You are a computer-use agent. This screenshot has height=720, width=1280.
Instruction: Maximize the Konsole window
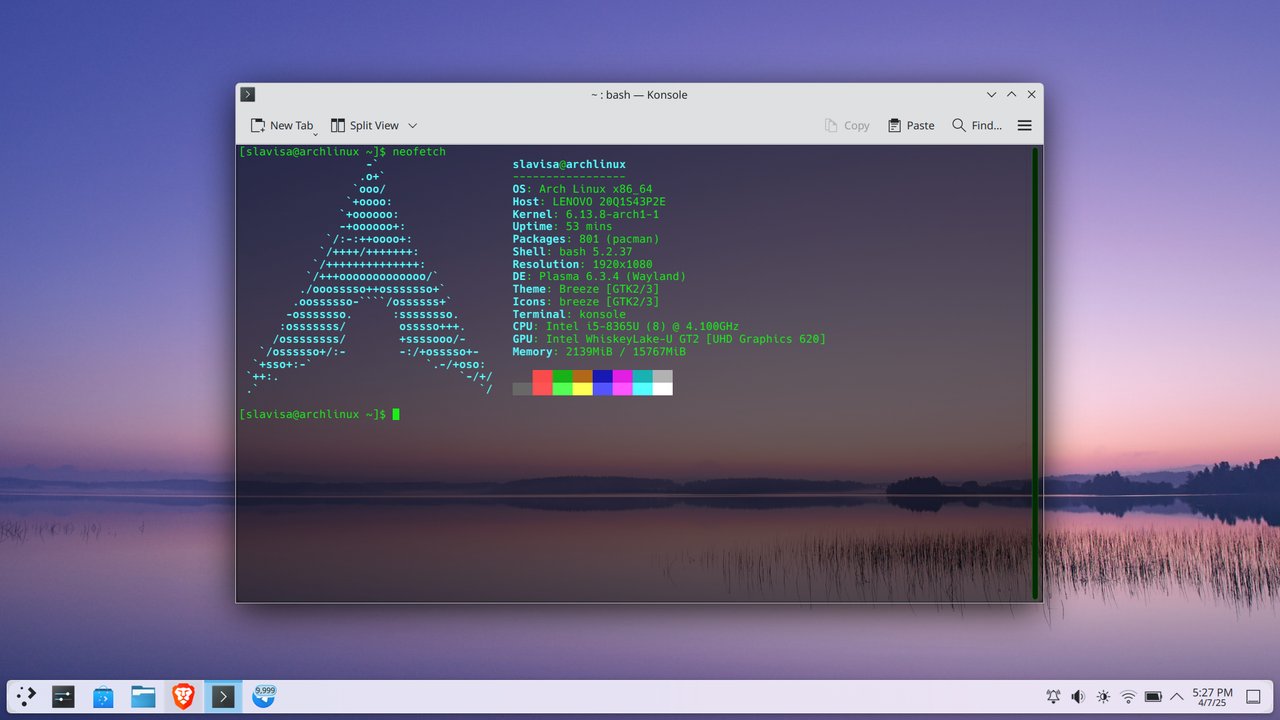(x=1011, y=94)
